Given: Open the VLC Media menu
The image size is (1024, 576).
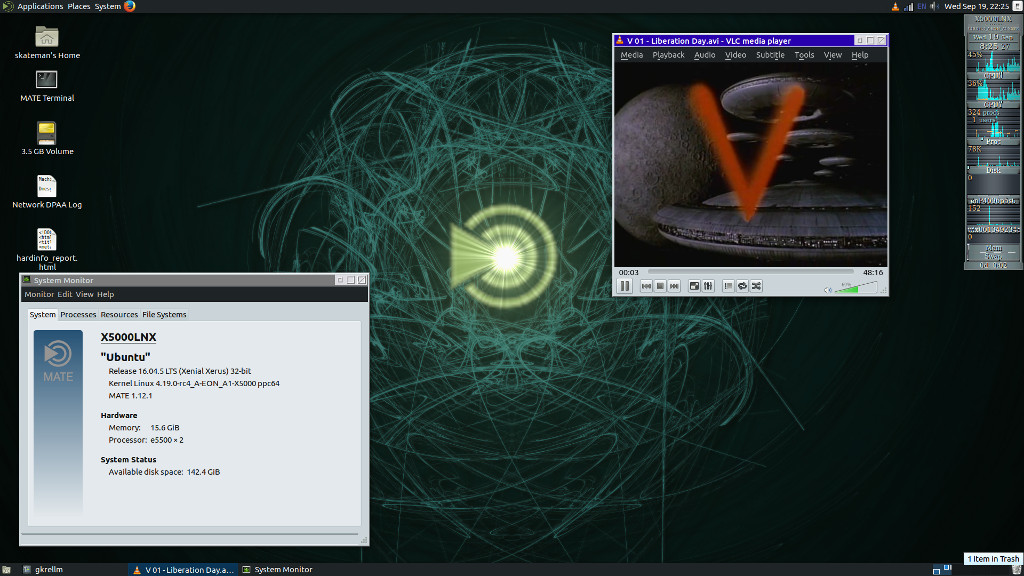Looking at the screenshot, I should tap(632, 55).
